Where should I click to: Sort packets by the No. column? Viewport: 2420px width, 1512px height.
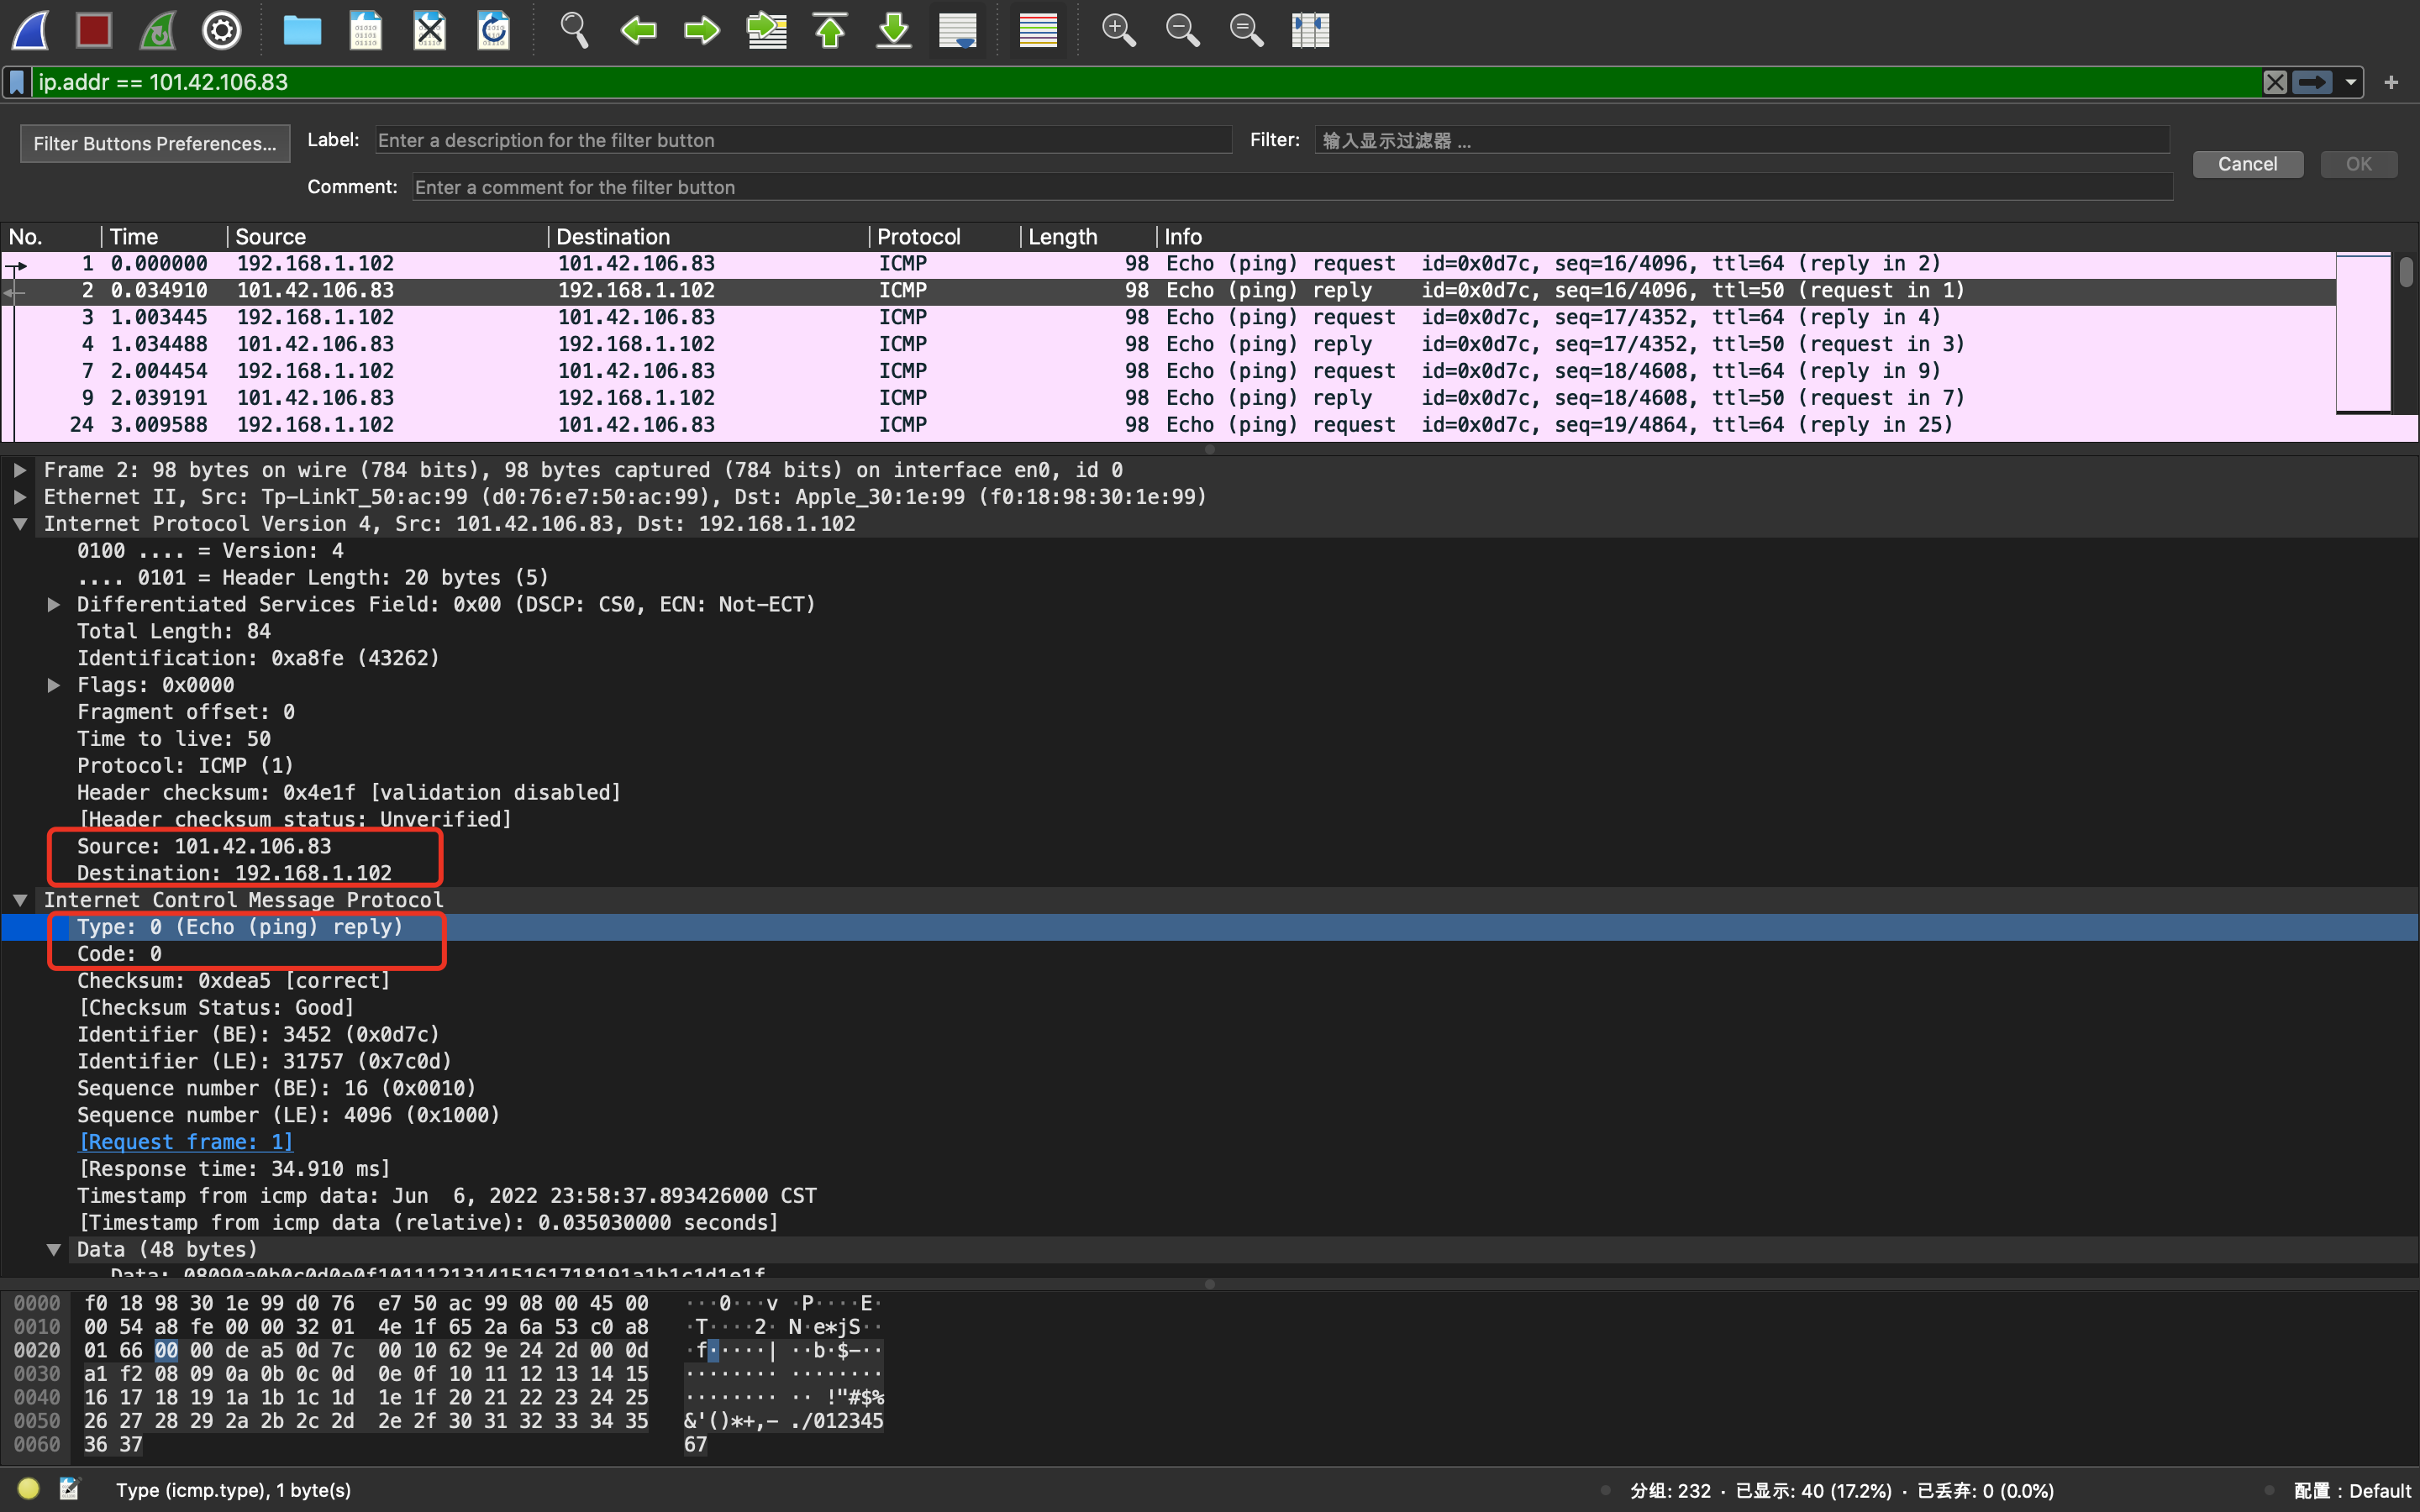pyautogui.click(x=50, y=237)
